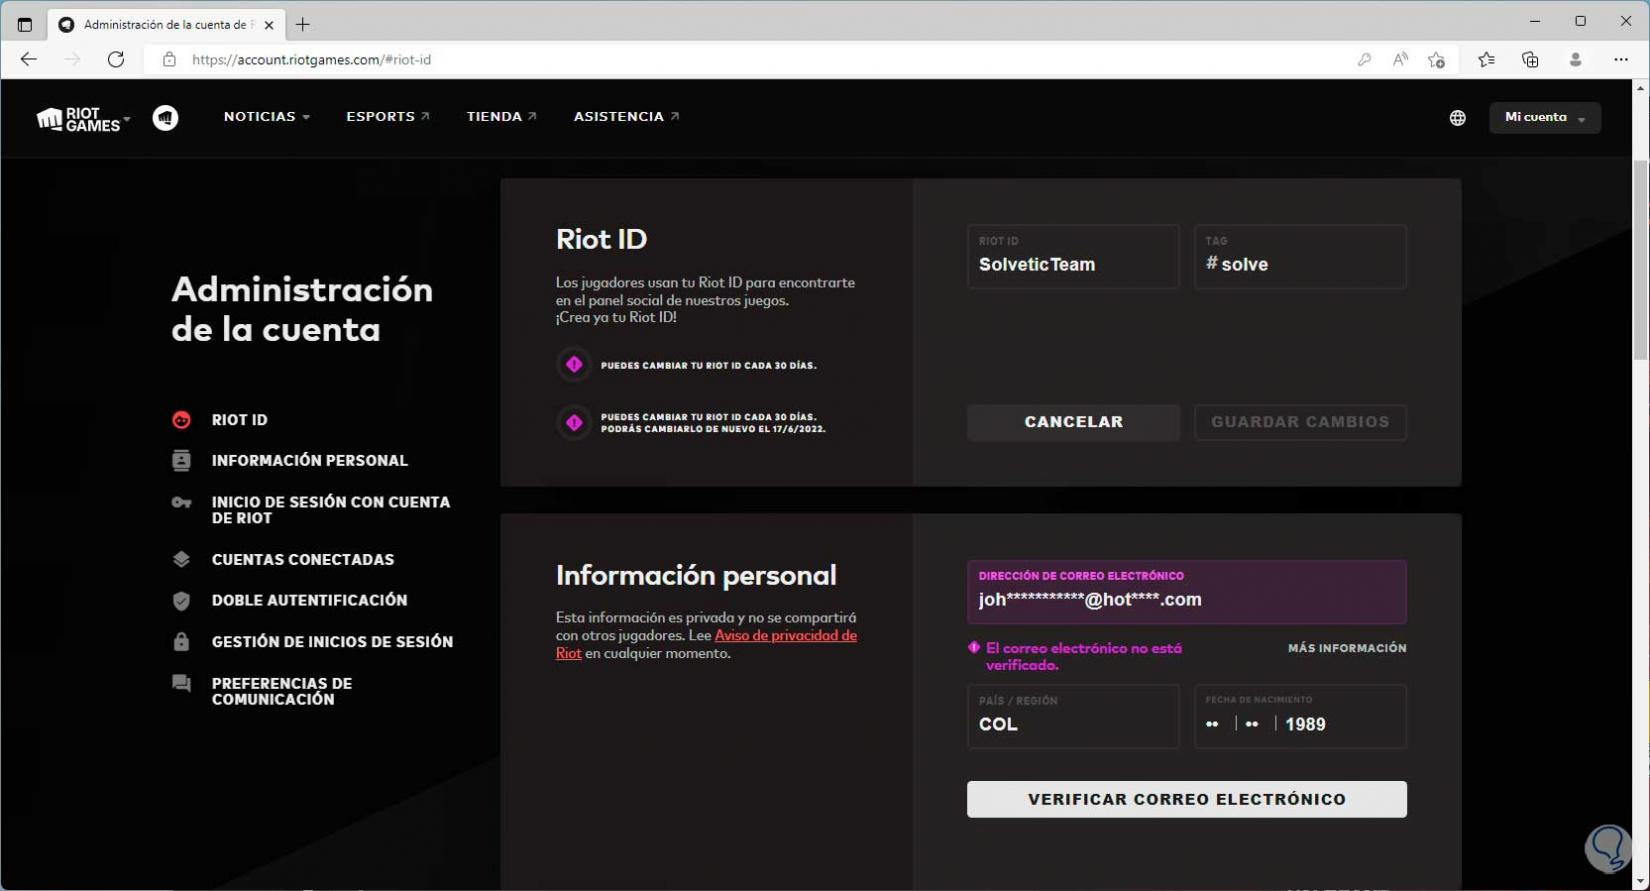
Task: Open browser Settings and more menu
Action: [1621, 60]
